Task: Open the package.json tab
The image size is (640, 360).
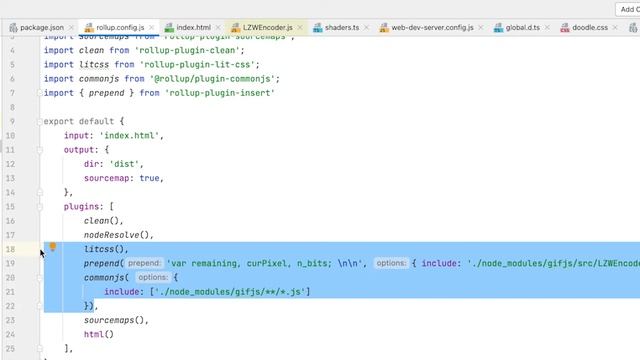Action: point(42,27)
